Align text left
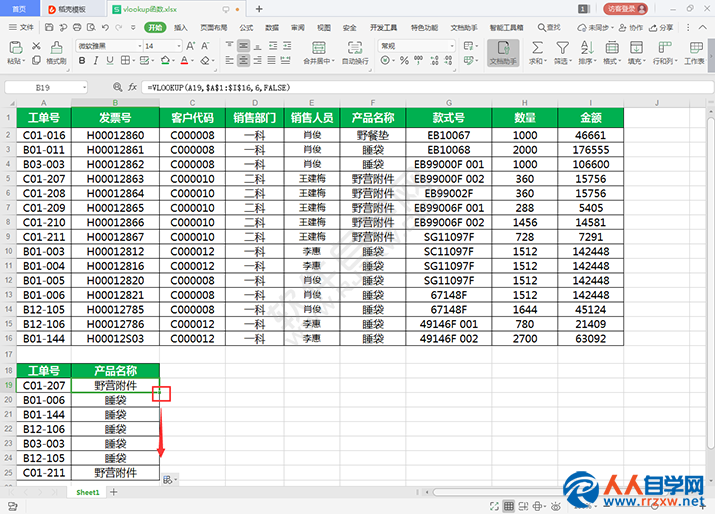The height and width of the screenshot is (514, 715). (x=229, y=60)
